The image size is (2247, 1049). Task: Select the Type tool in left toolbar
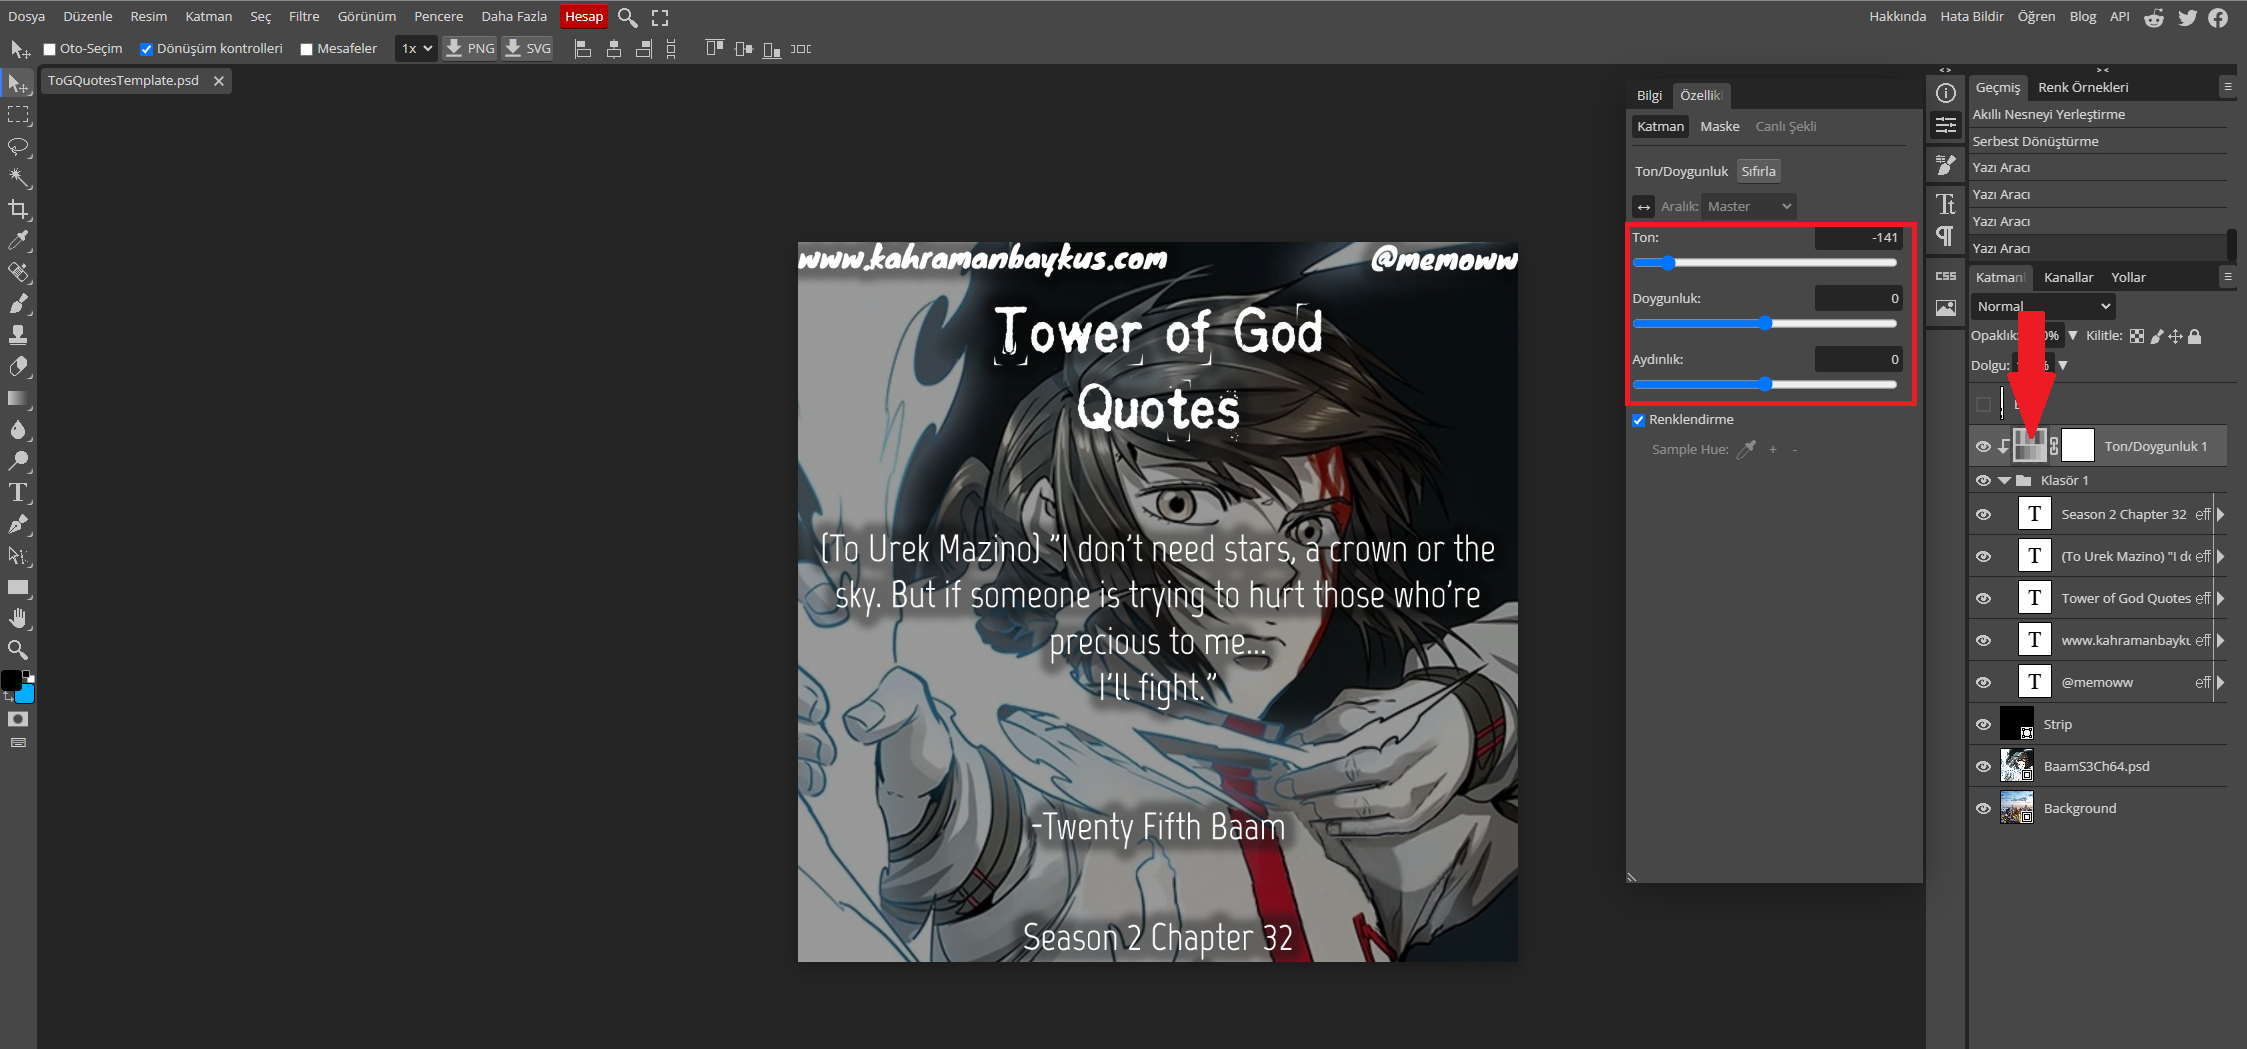click(18, 492)
